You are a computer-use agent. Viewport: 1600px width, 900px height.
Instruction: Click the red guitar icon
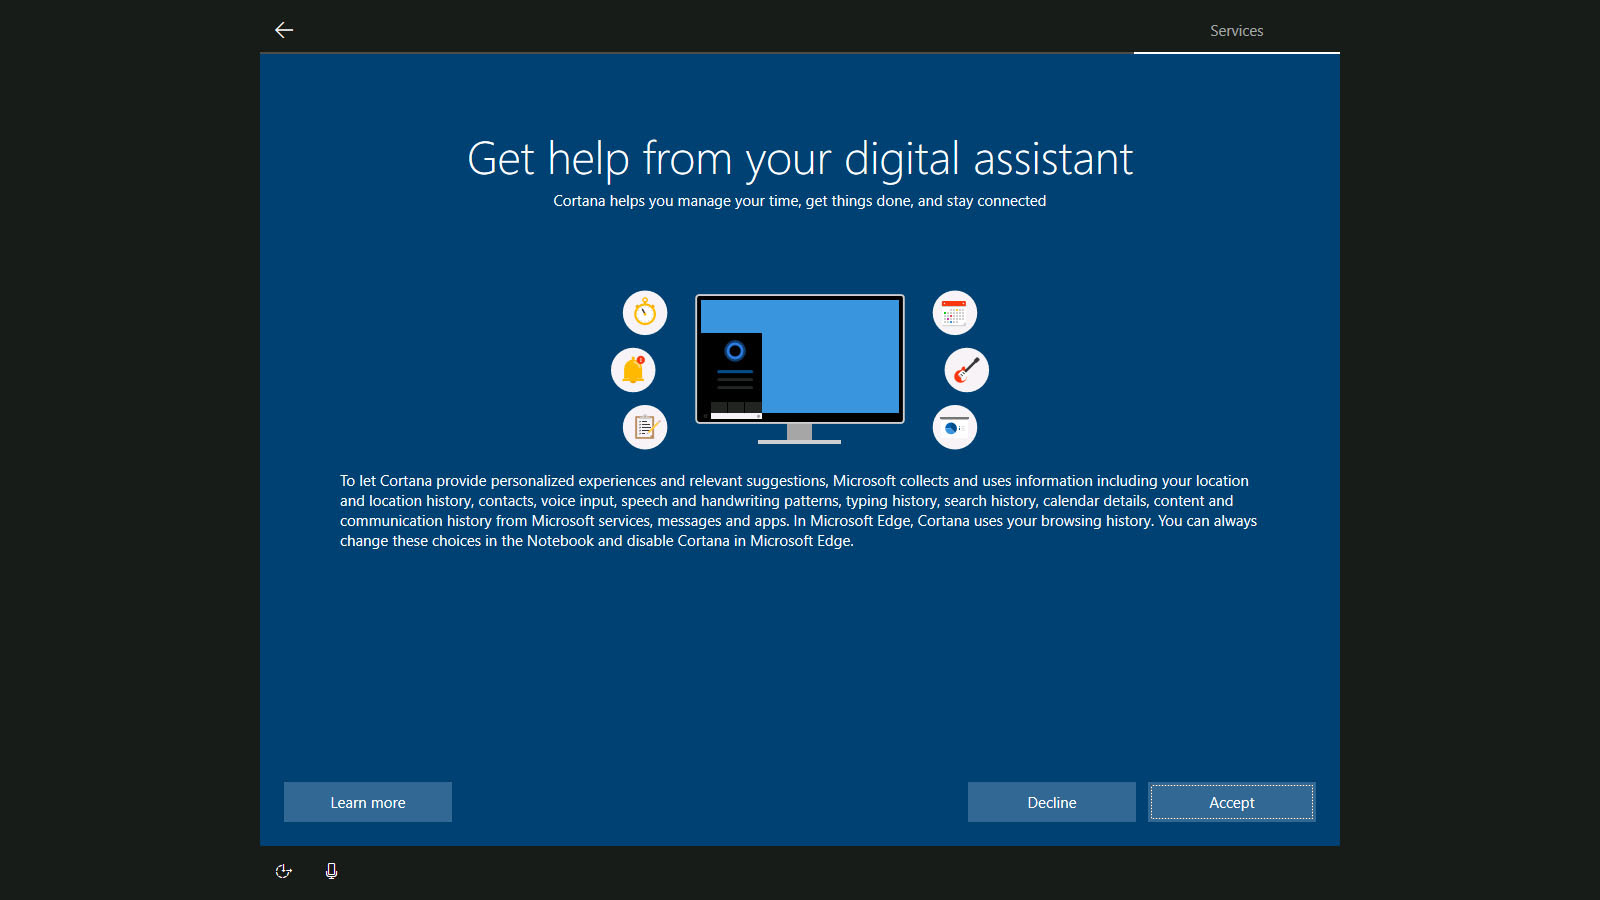click(x=966, y=370)
